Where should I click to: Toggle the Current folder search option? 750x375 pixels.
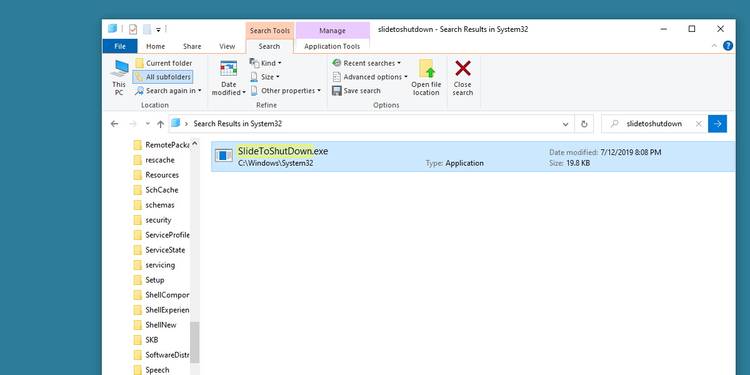click(x=164, y=63)
